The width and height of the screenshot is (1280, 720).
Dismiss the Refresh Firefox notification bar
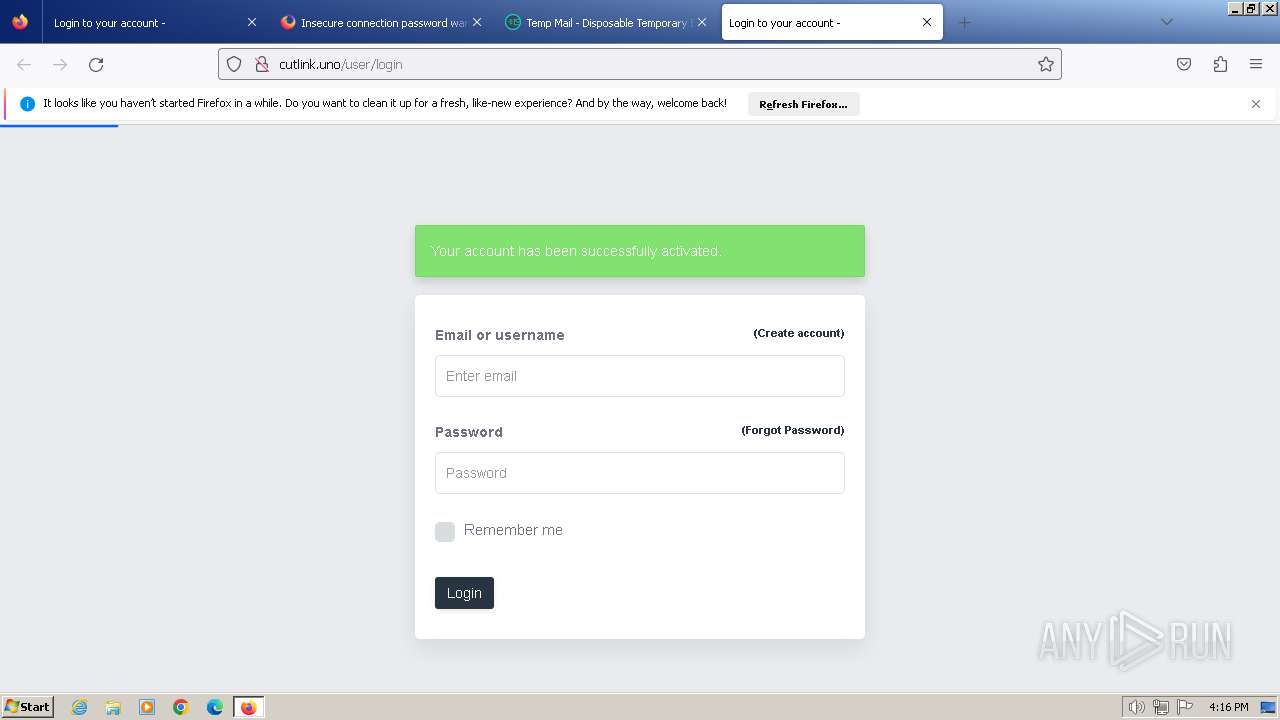(x=1256, y=104)
